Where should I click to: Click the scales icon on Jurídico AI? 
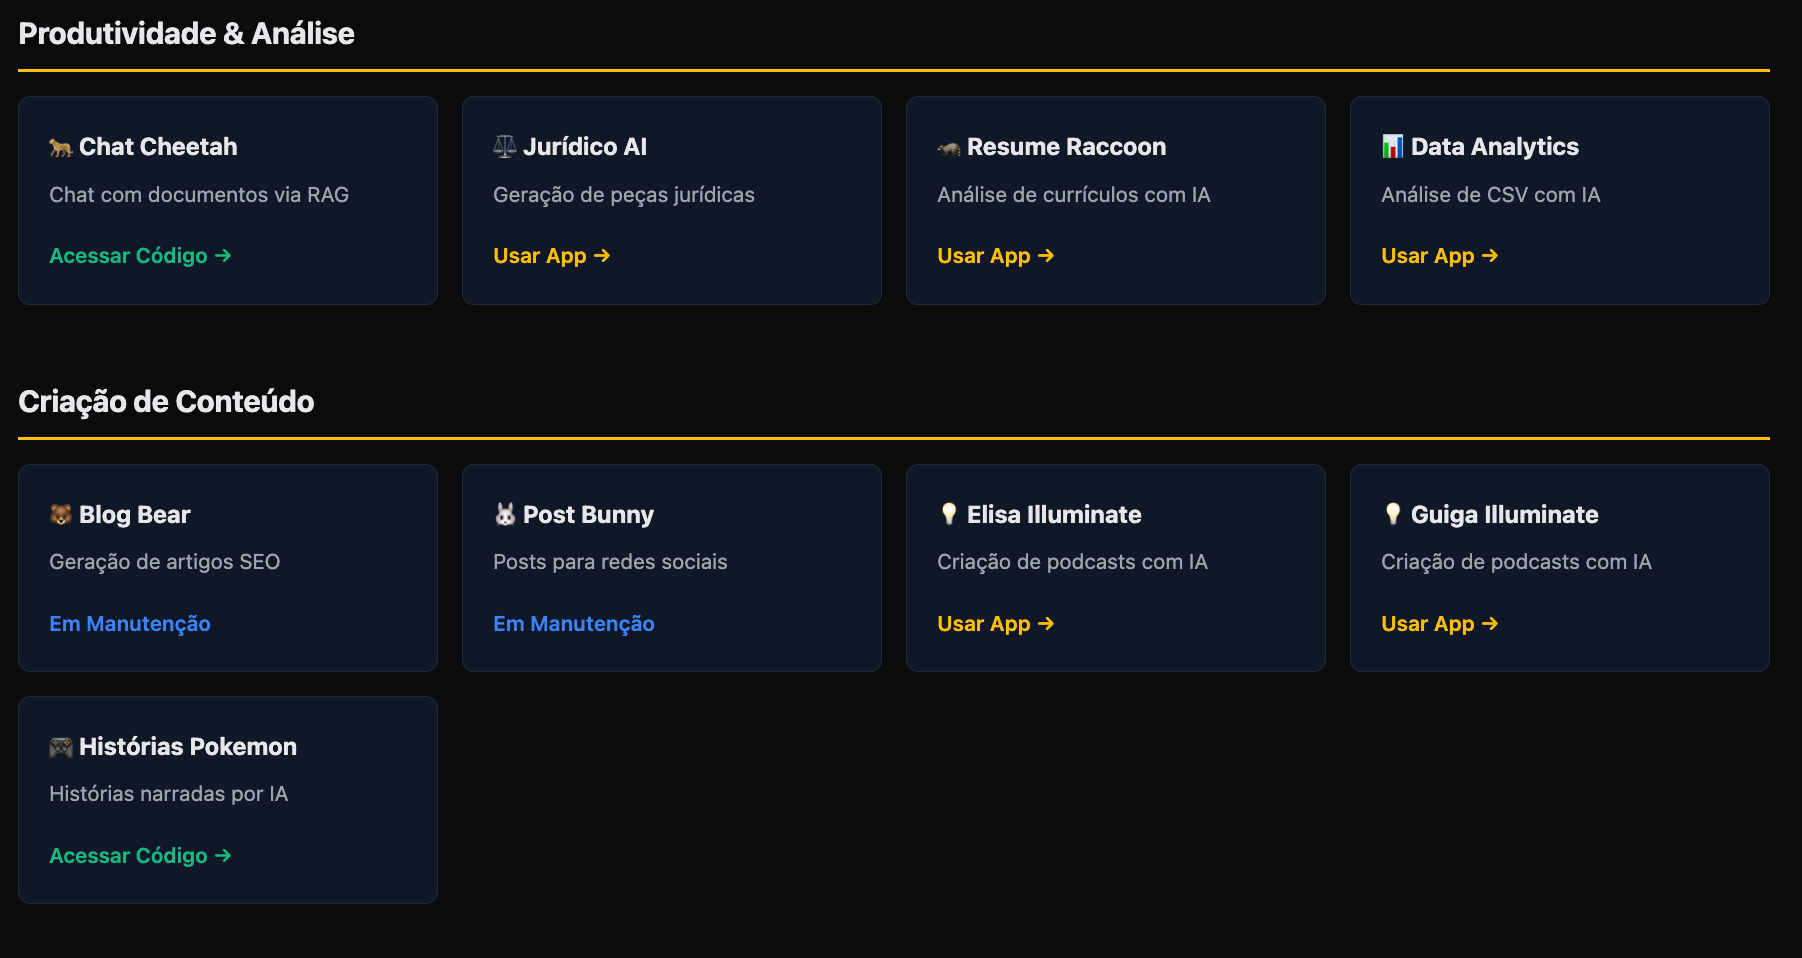tap(504, 146)
